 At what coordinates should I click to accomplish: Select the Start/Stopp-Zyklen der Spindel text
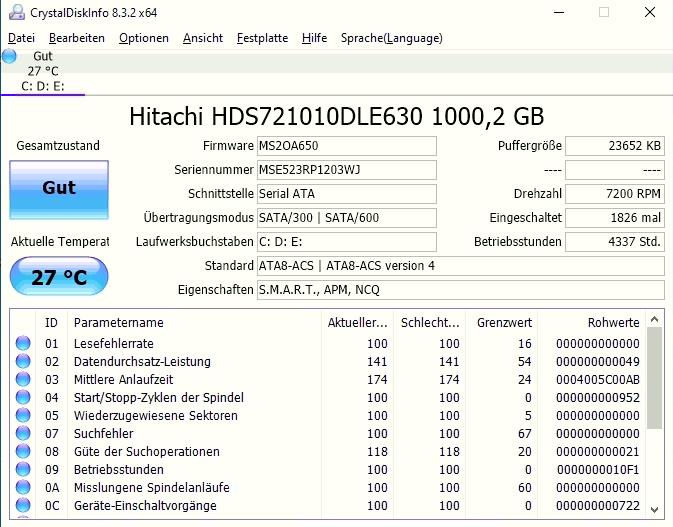pos(159,398)
